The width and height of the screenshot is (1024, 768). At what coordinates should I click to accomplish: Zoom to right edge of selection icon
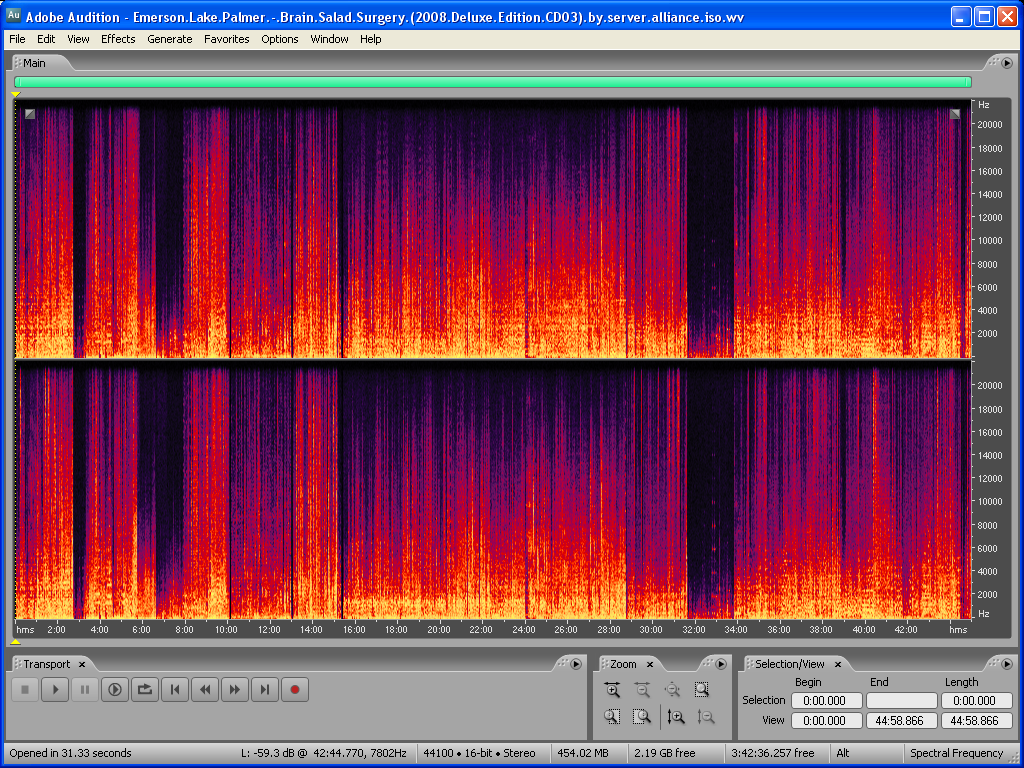click(x=642, y=717)
